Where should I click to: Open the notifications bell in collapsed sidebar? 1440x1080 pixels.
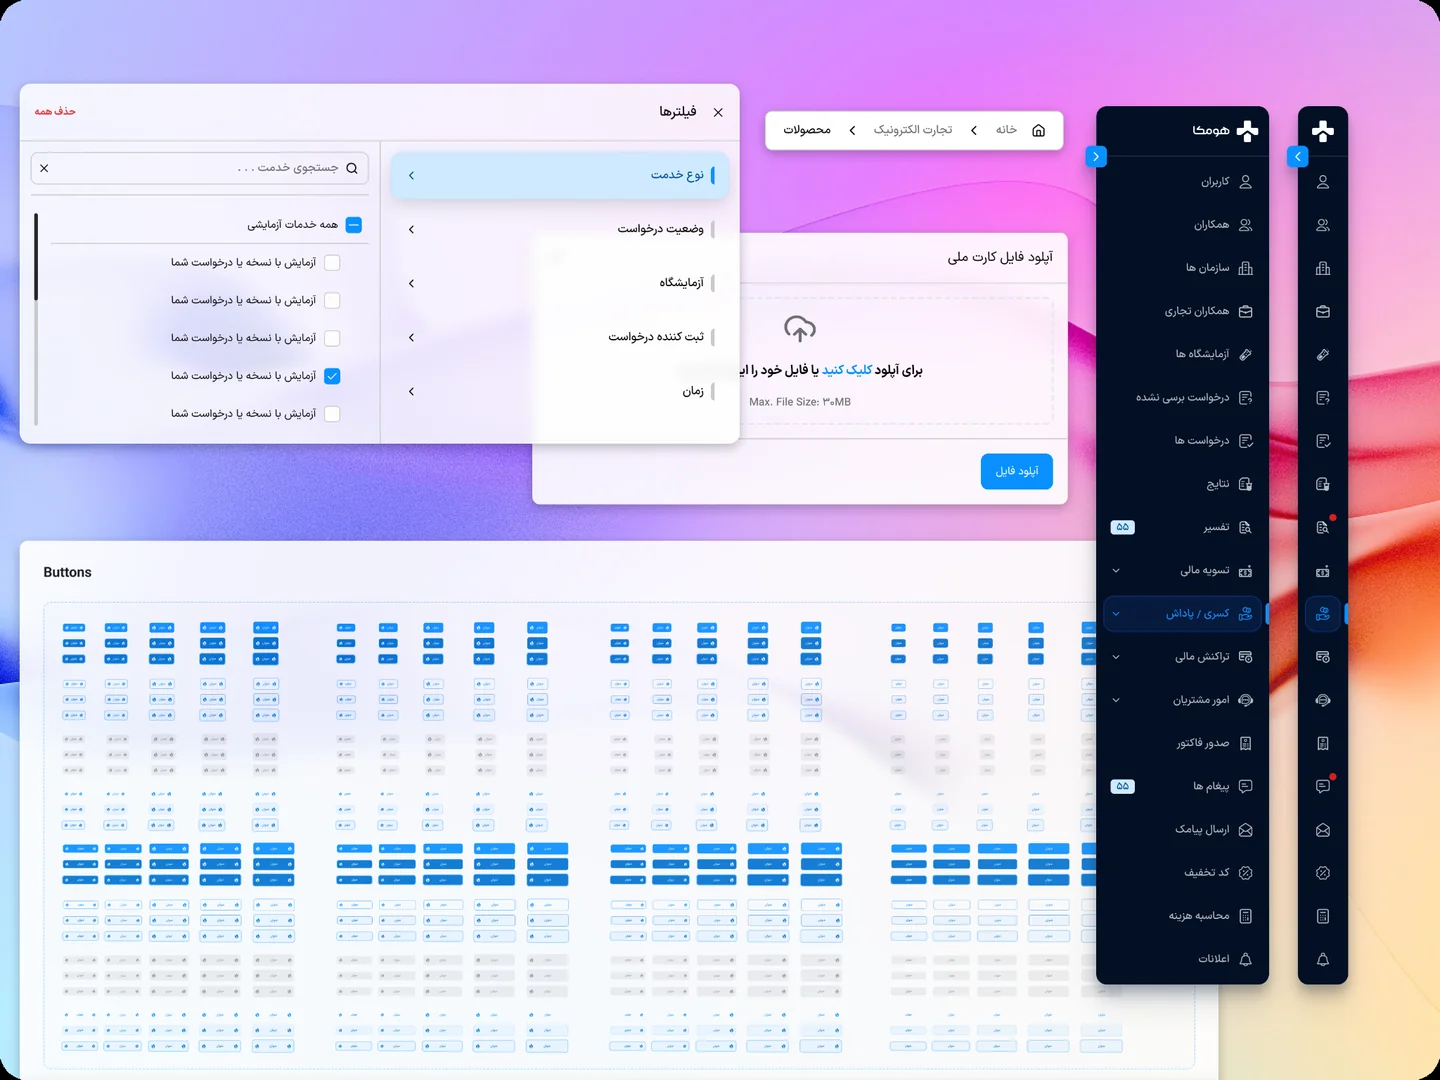tap(1322, 959)
